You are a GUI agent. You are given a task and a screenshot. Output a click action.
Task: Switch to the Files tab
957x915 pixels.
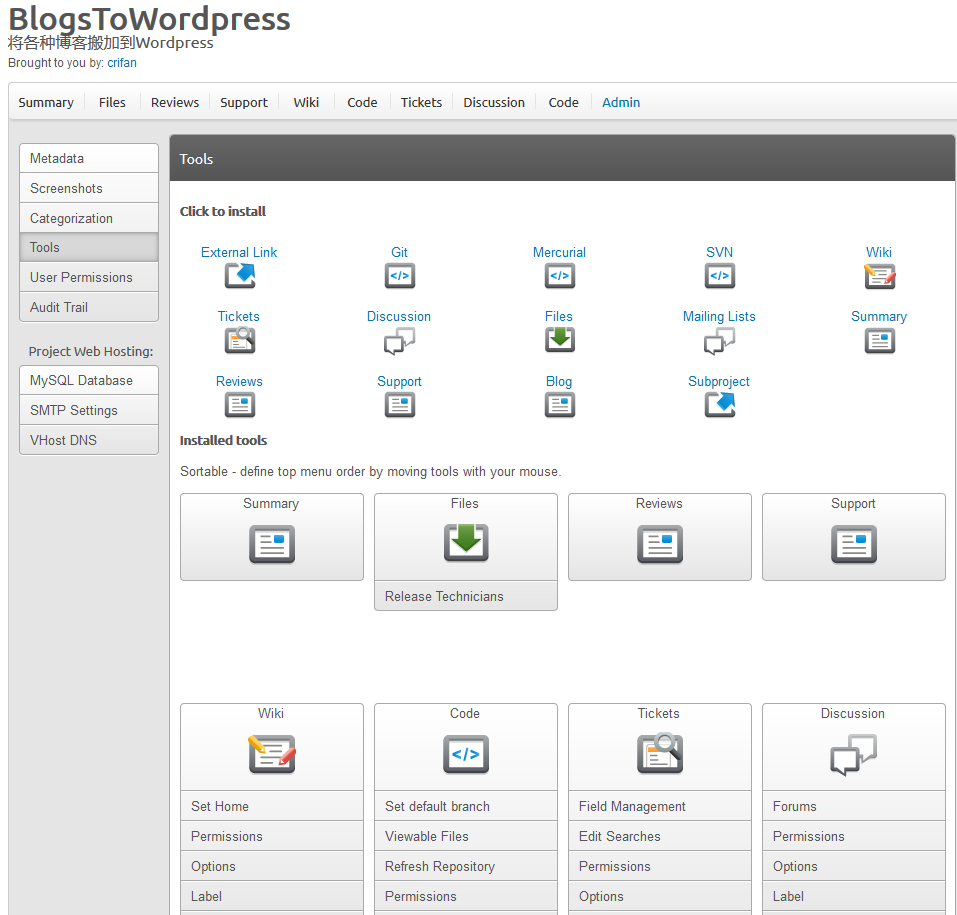(x=112, y=103)
